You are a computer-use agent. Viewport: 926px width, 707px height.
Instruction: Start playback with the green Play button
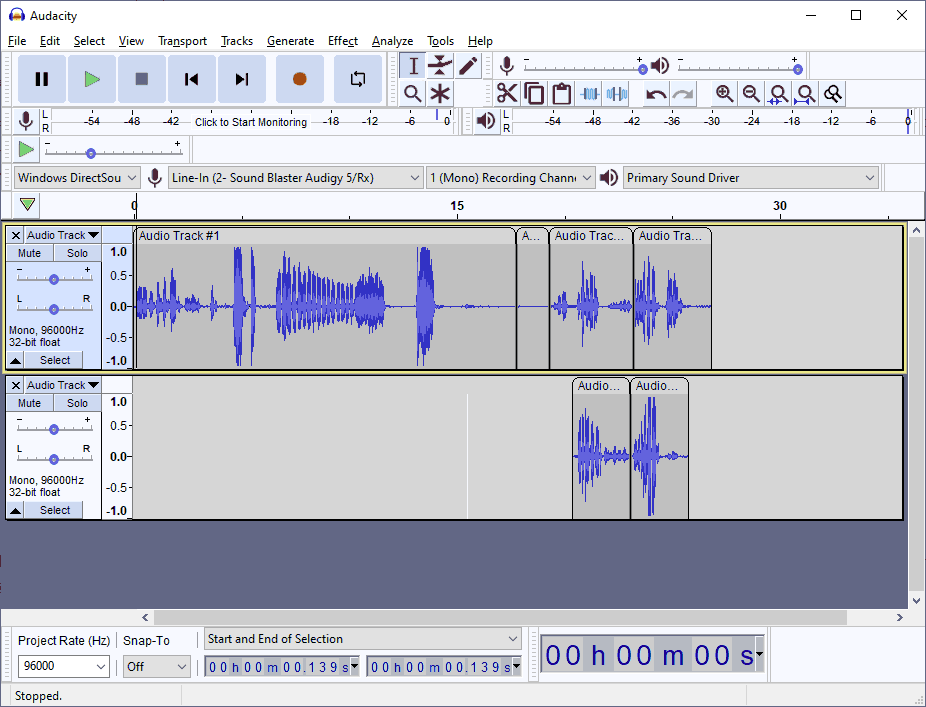[x=92, y=79]
